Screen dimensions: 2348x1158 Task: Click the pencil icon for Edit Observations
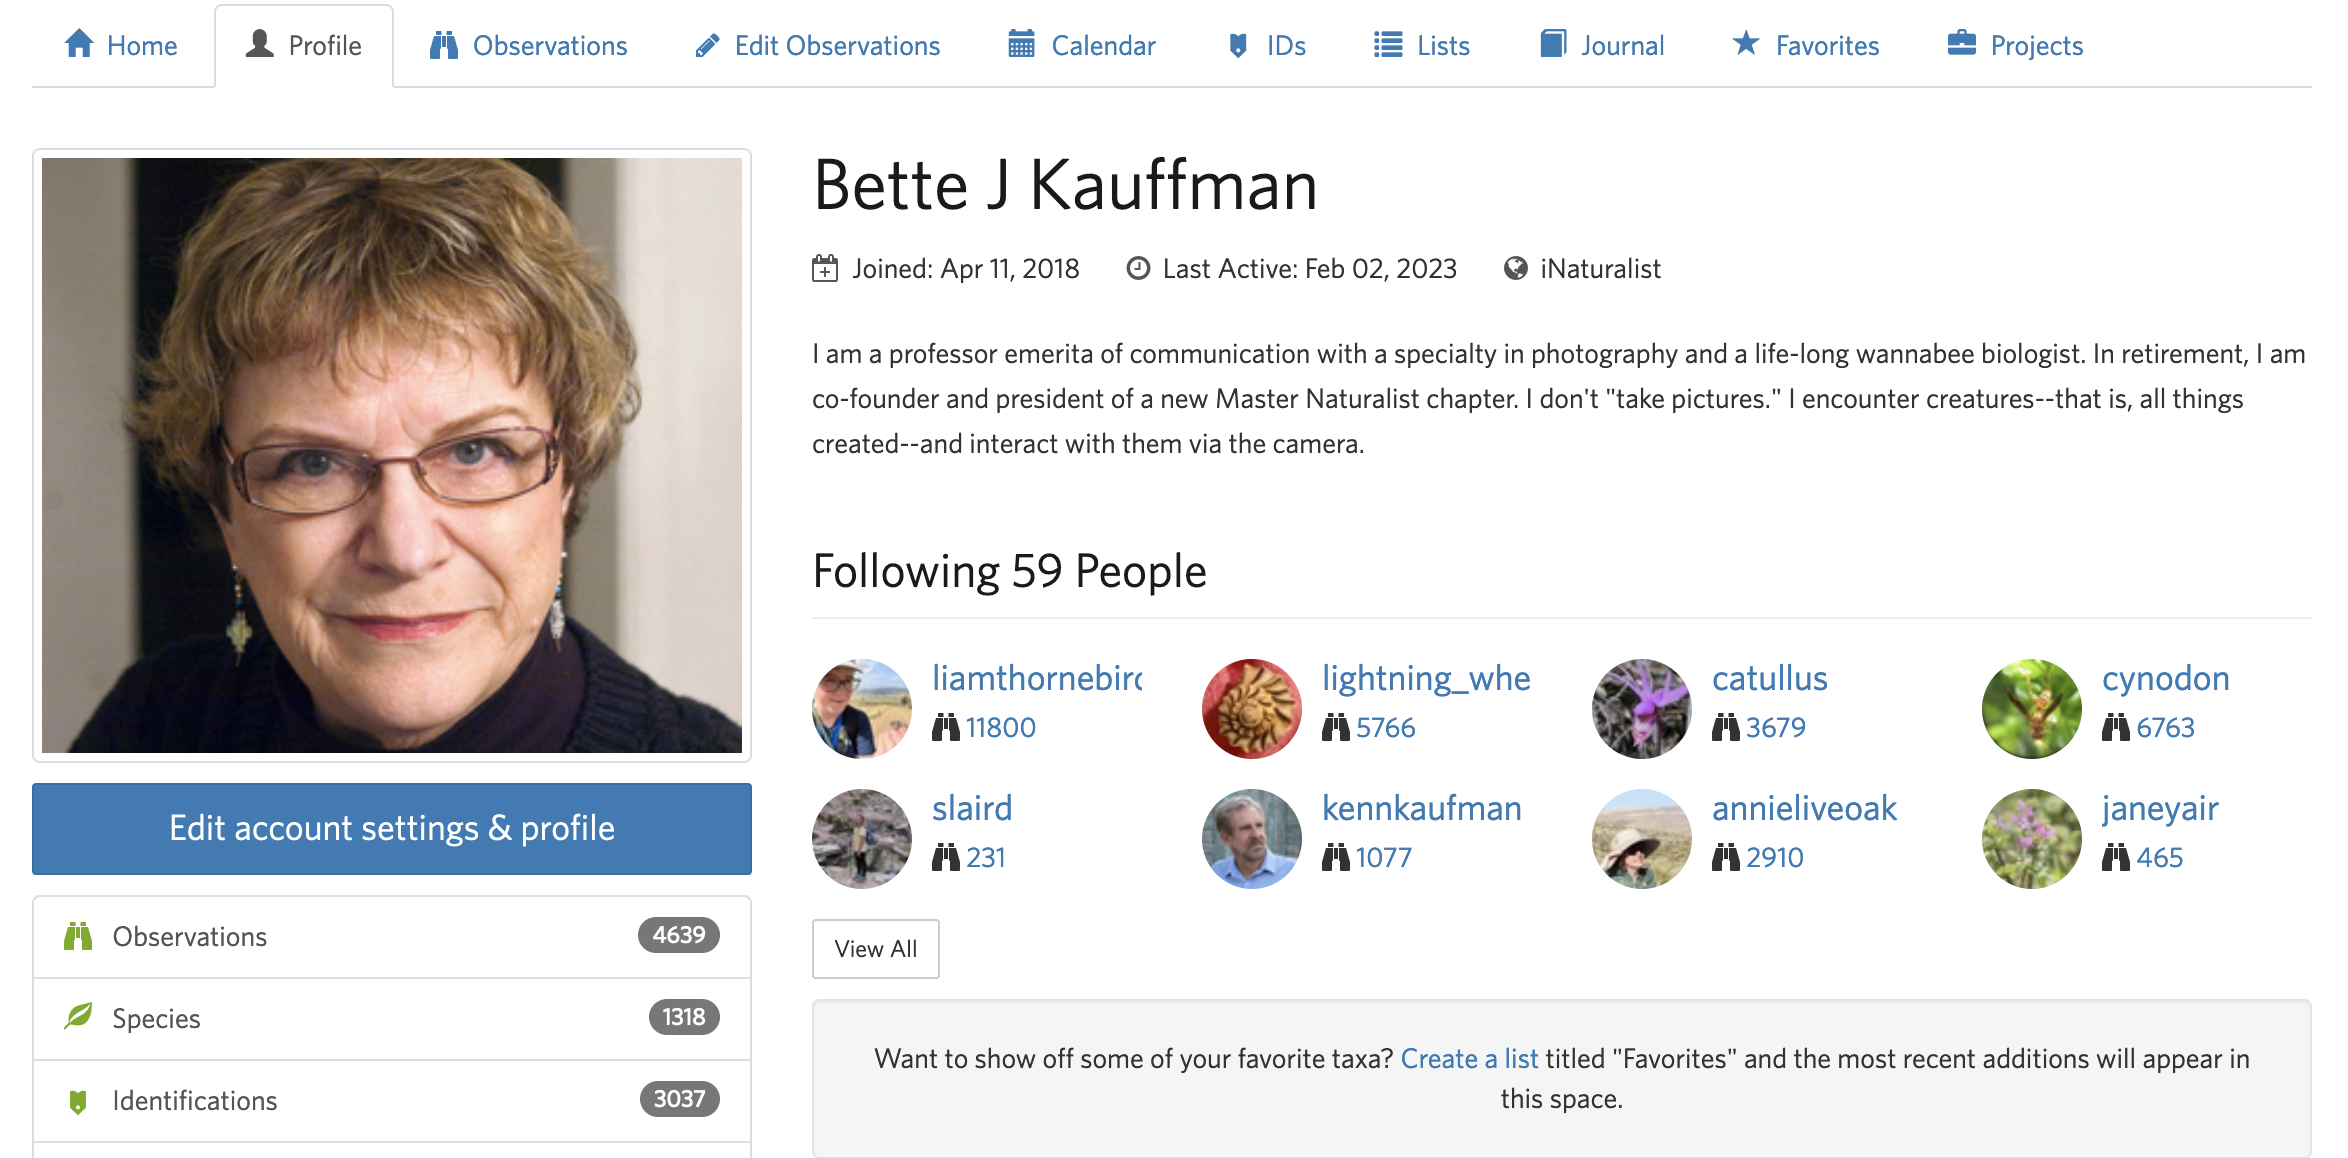pos(707,45)
